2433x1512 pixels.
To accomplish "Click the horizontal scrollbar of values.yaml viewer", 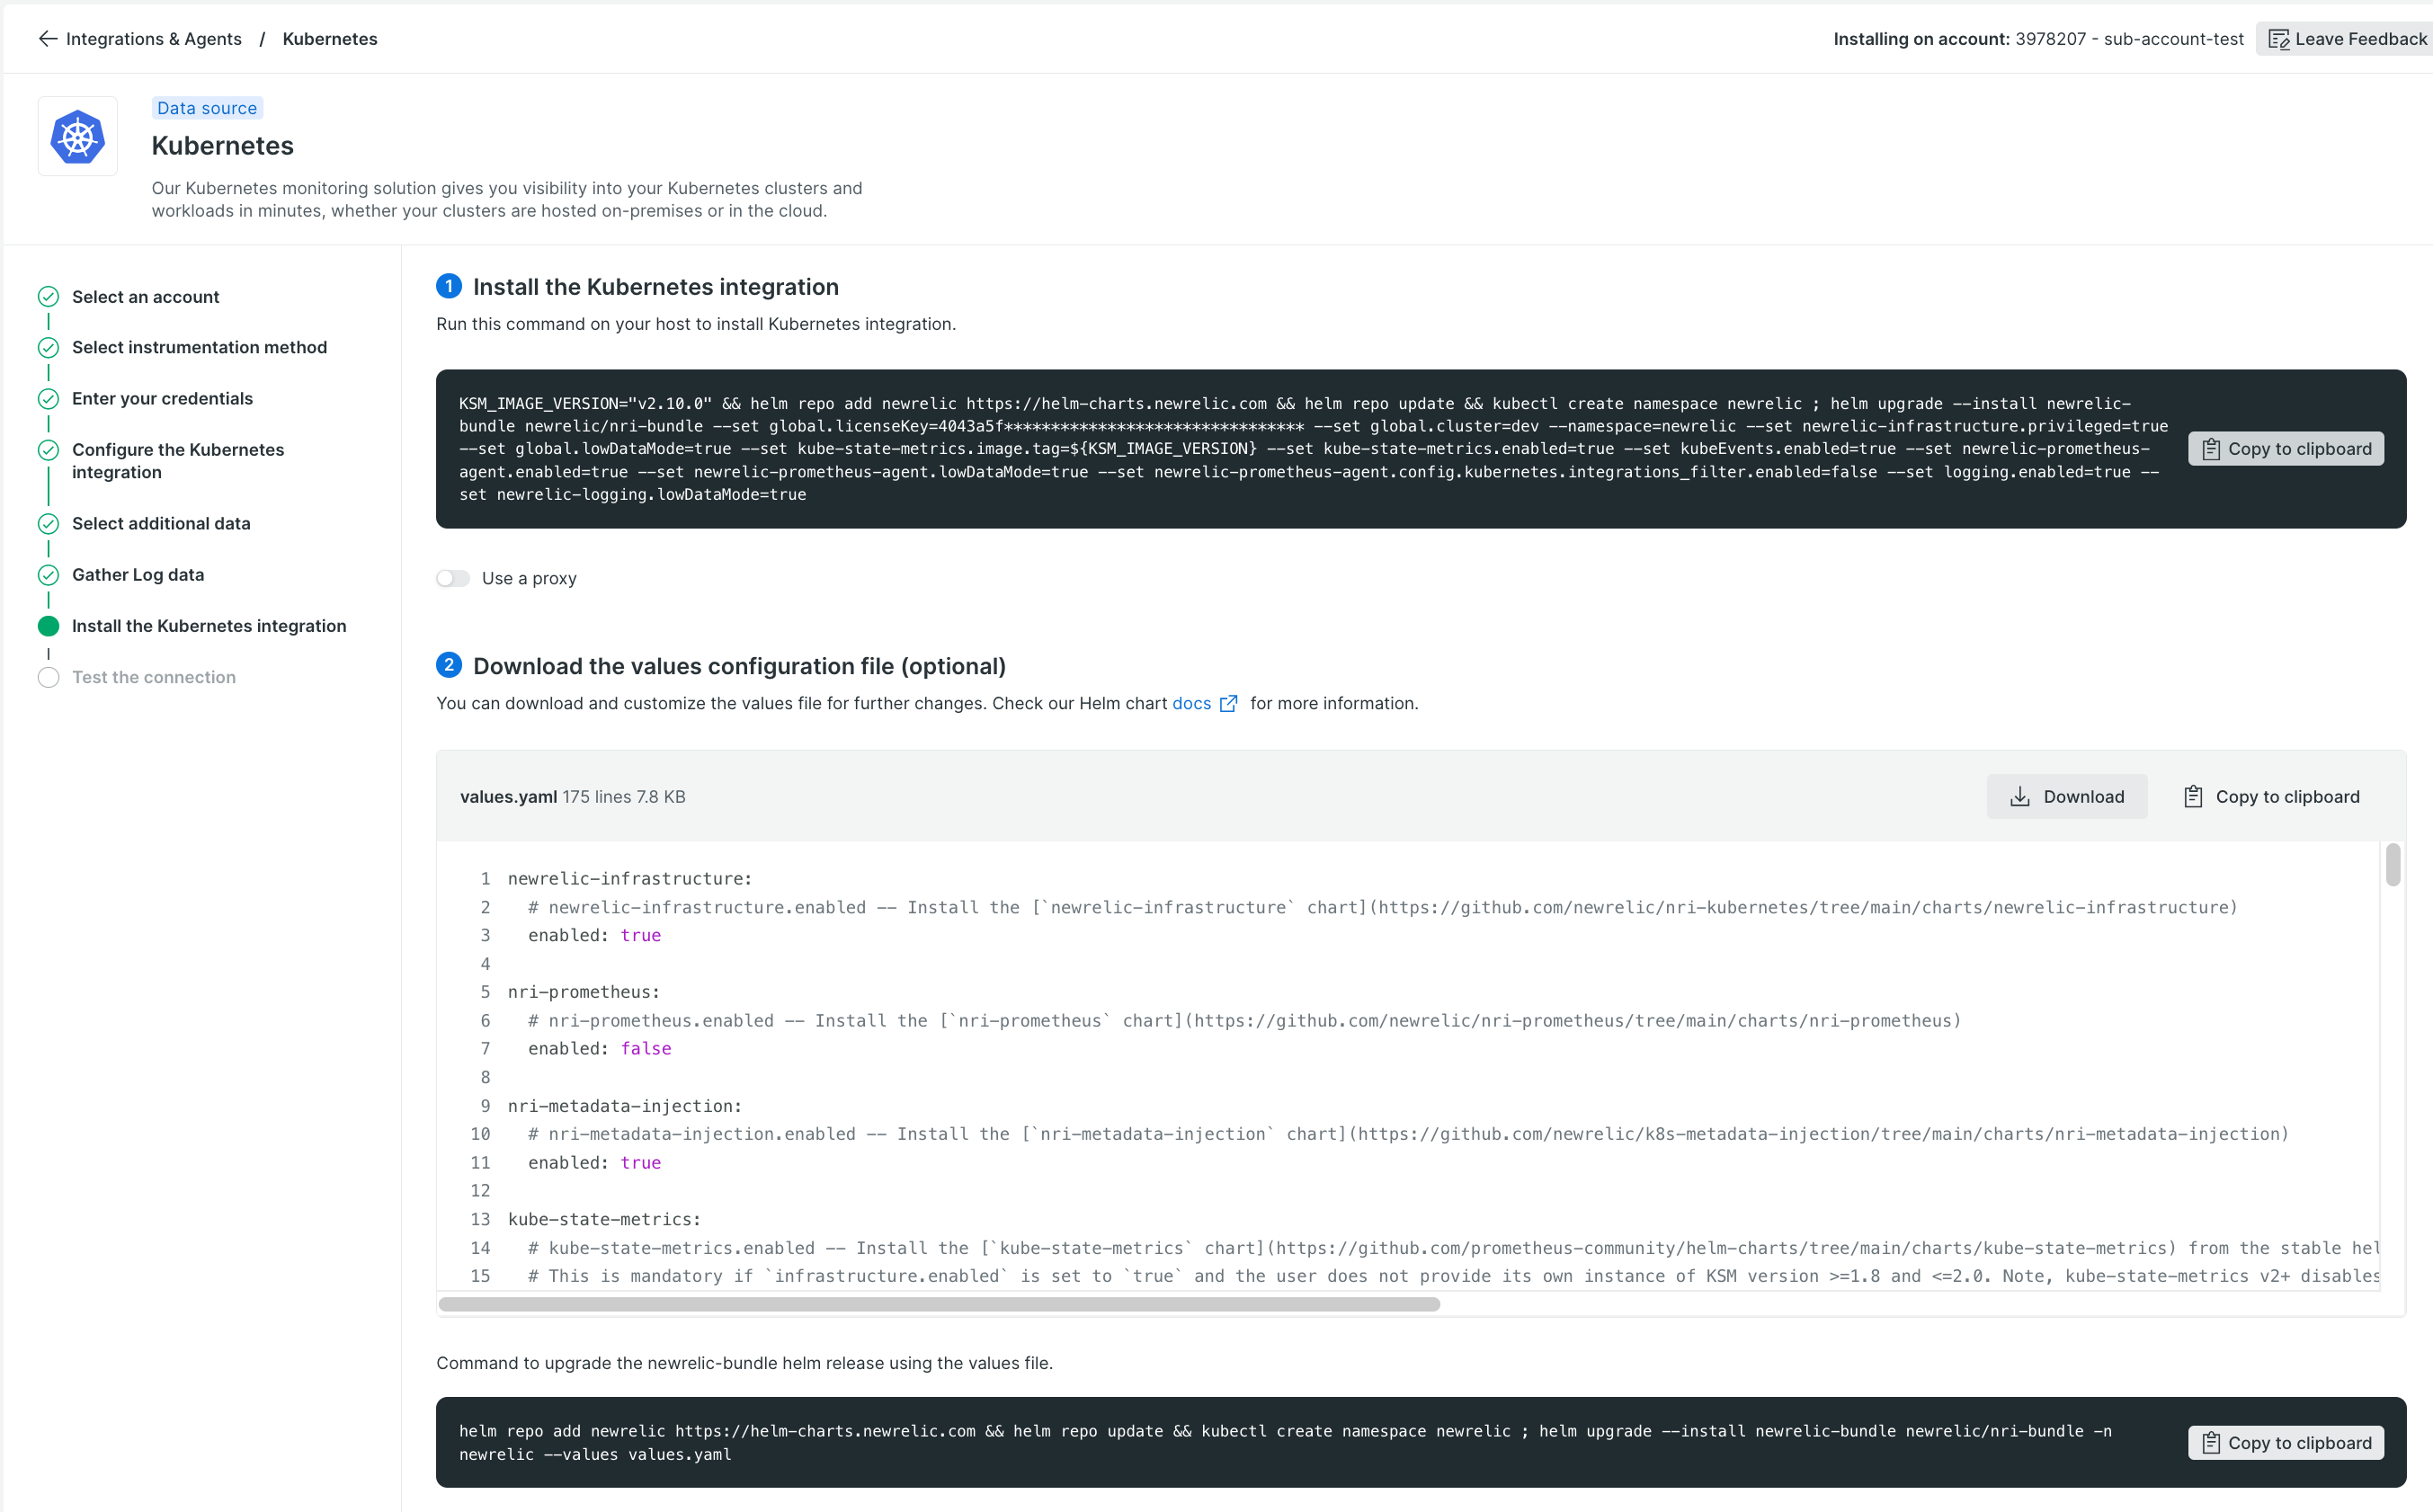I will click(939, 1304).
